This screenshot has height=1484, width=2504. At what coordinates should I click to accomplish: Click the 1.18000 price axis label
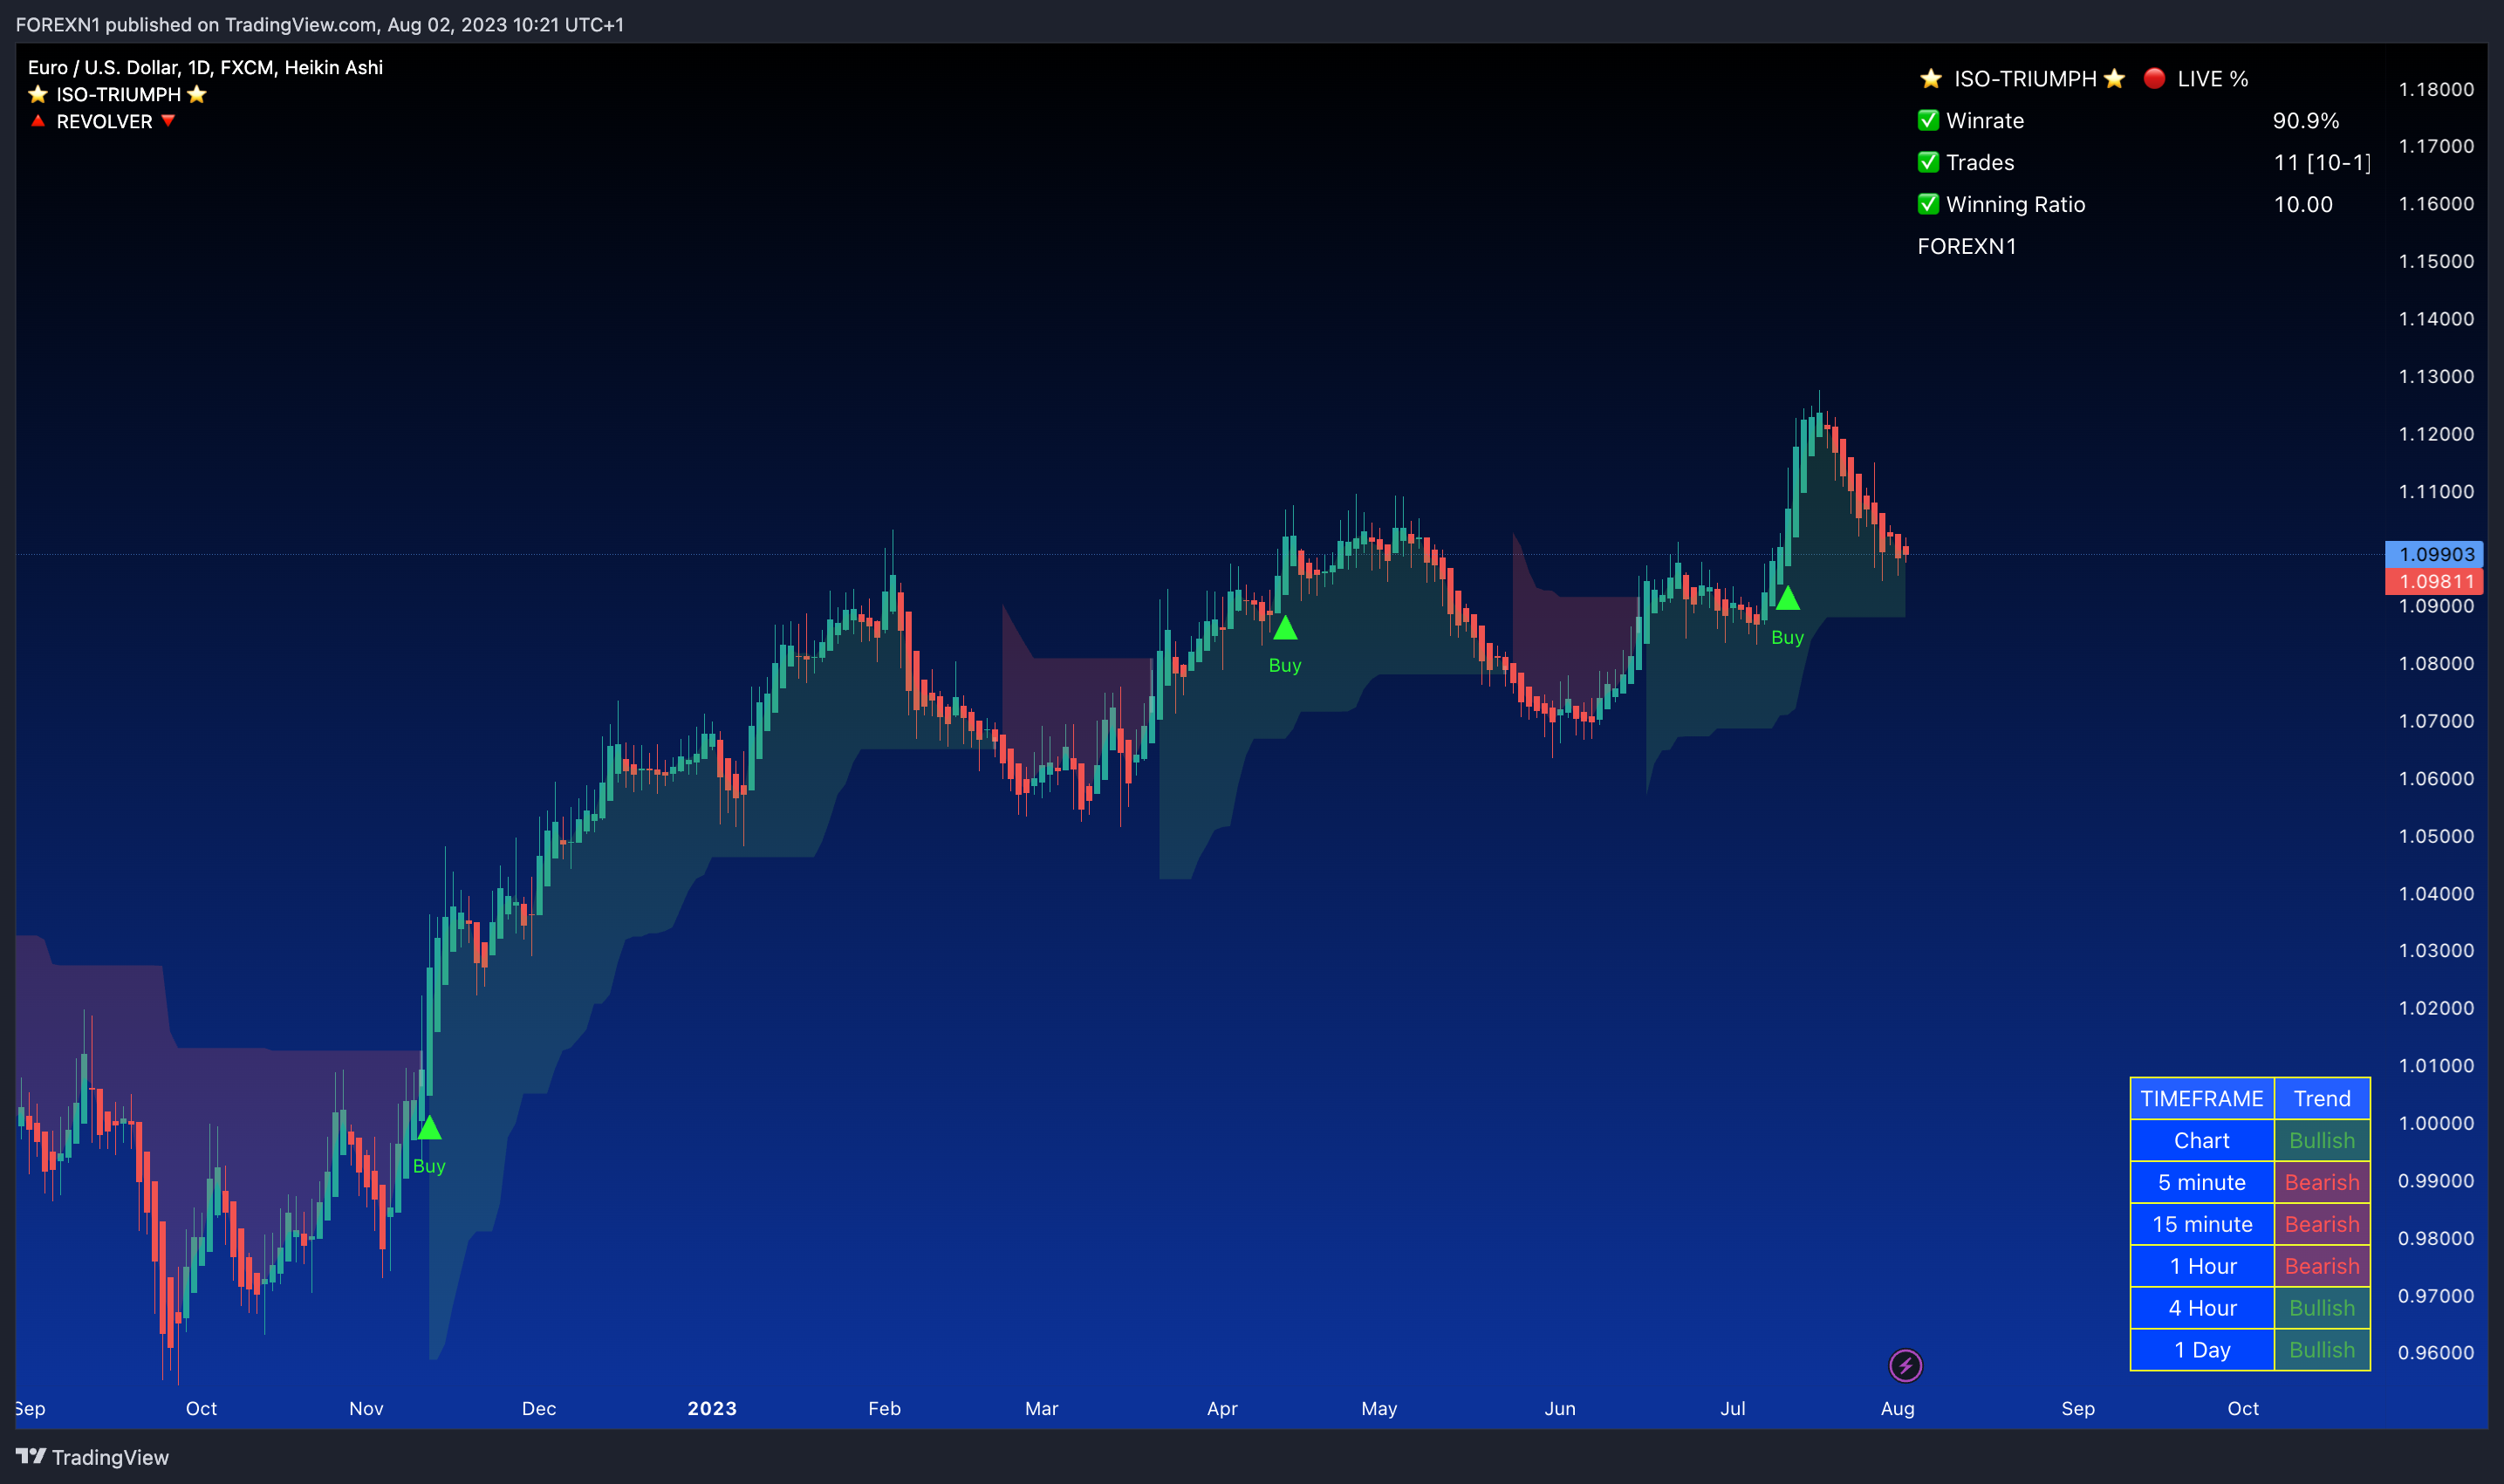coord(2436,89)
